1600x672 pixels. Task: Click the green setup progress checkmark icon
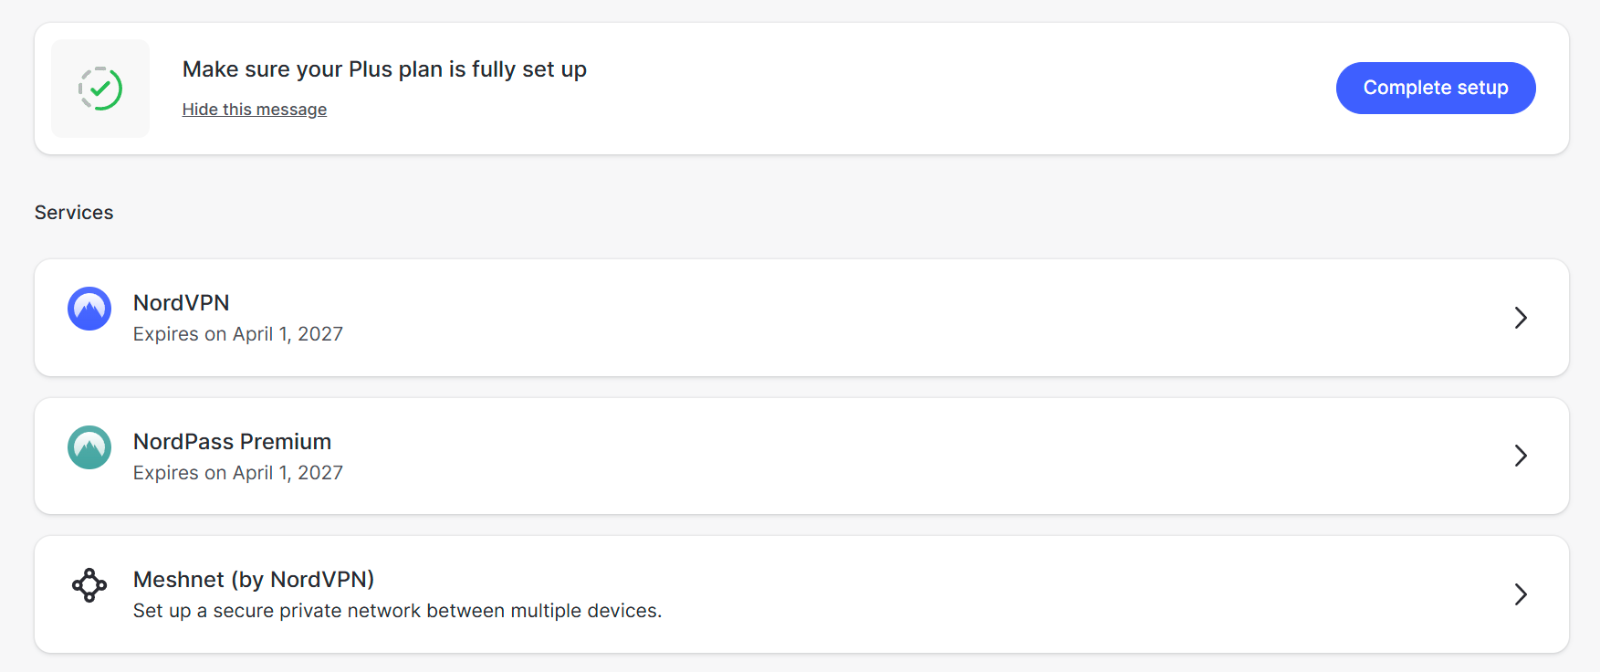click(x=100, y=88)
